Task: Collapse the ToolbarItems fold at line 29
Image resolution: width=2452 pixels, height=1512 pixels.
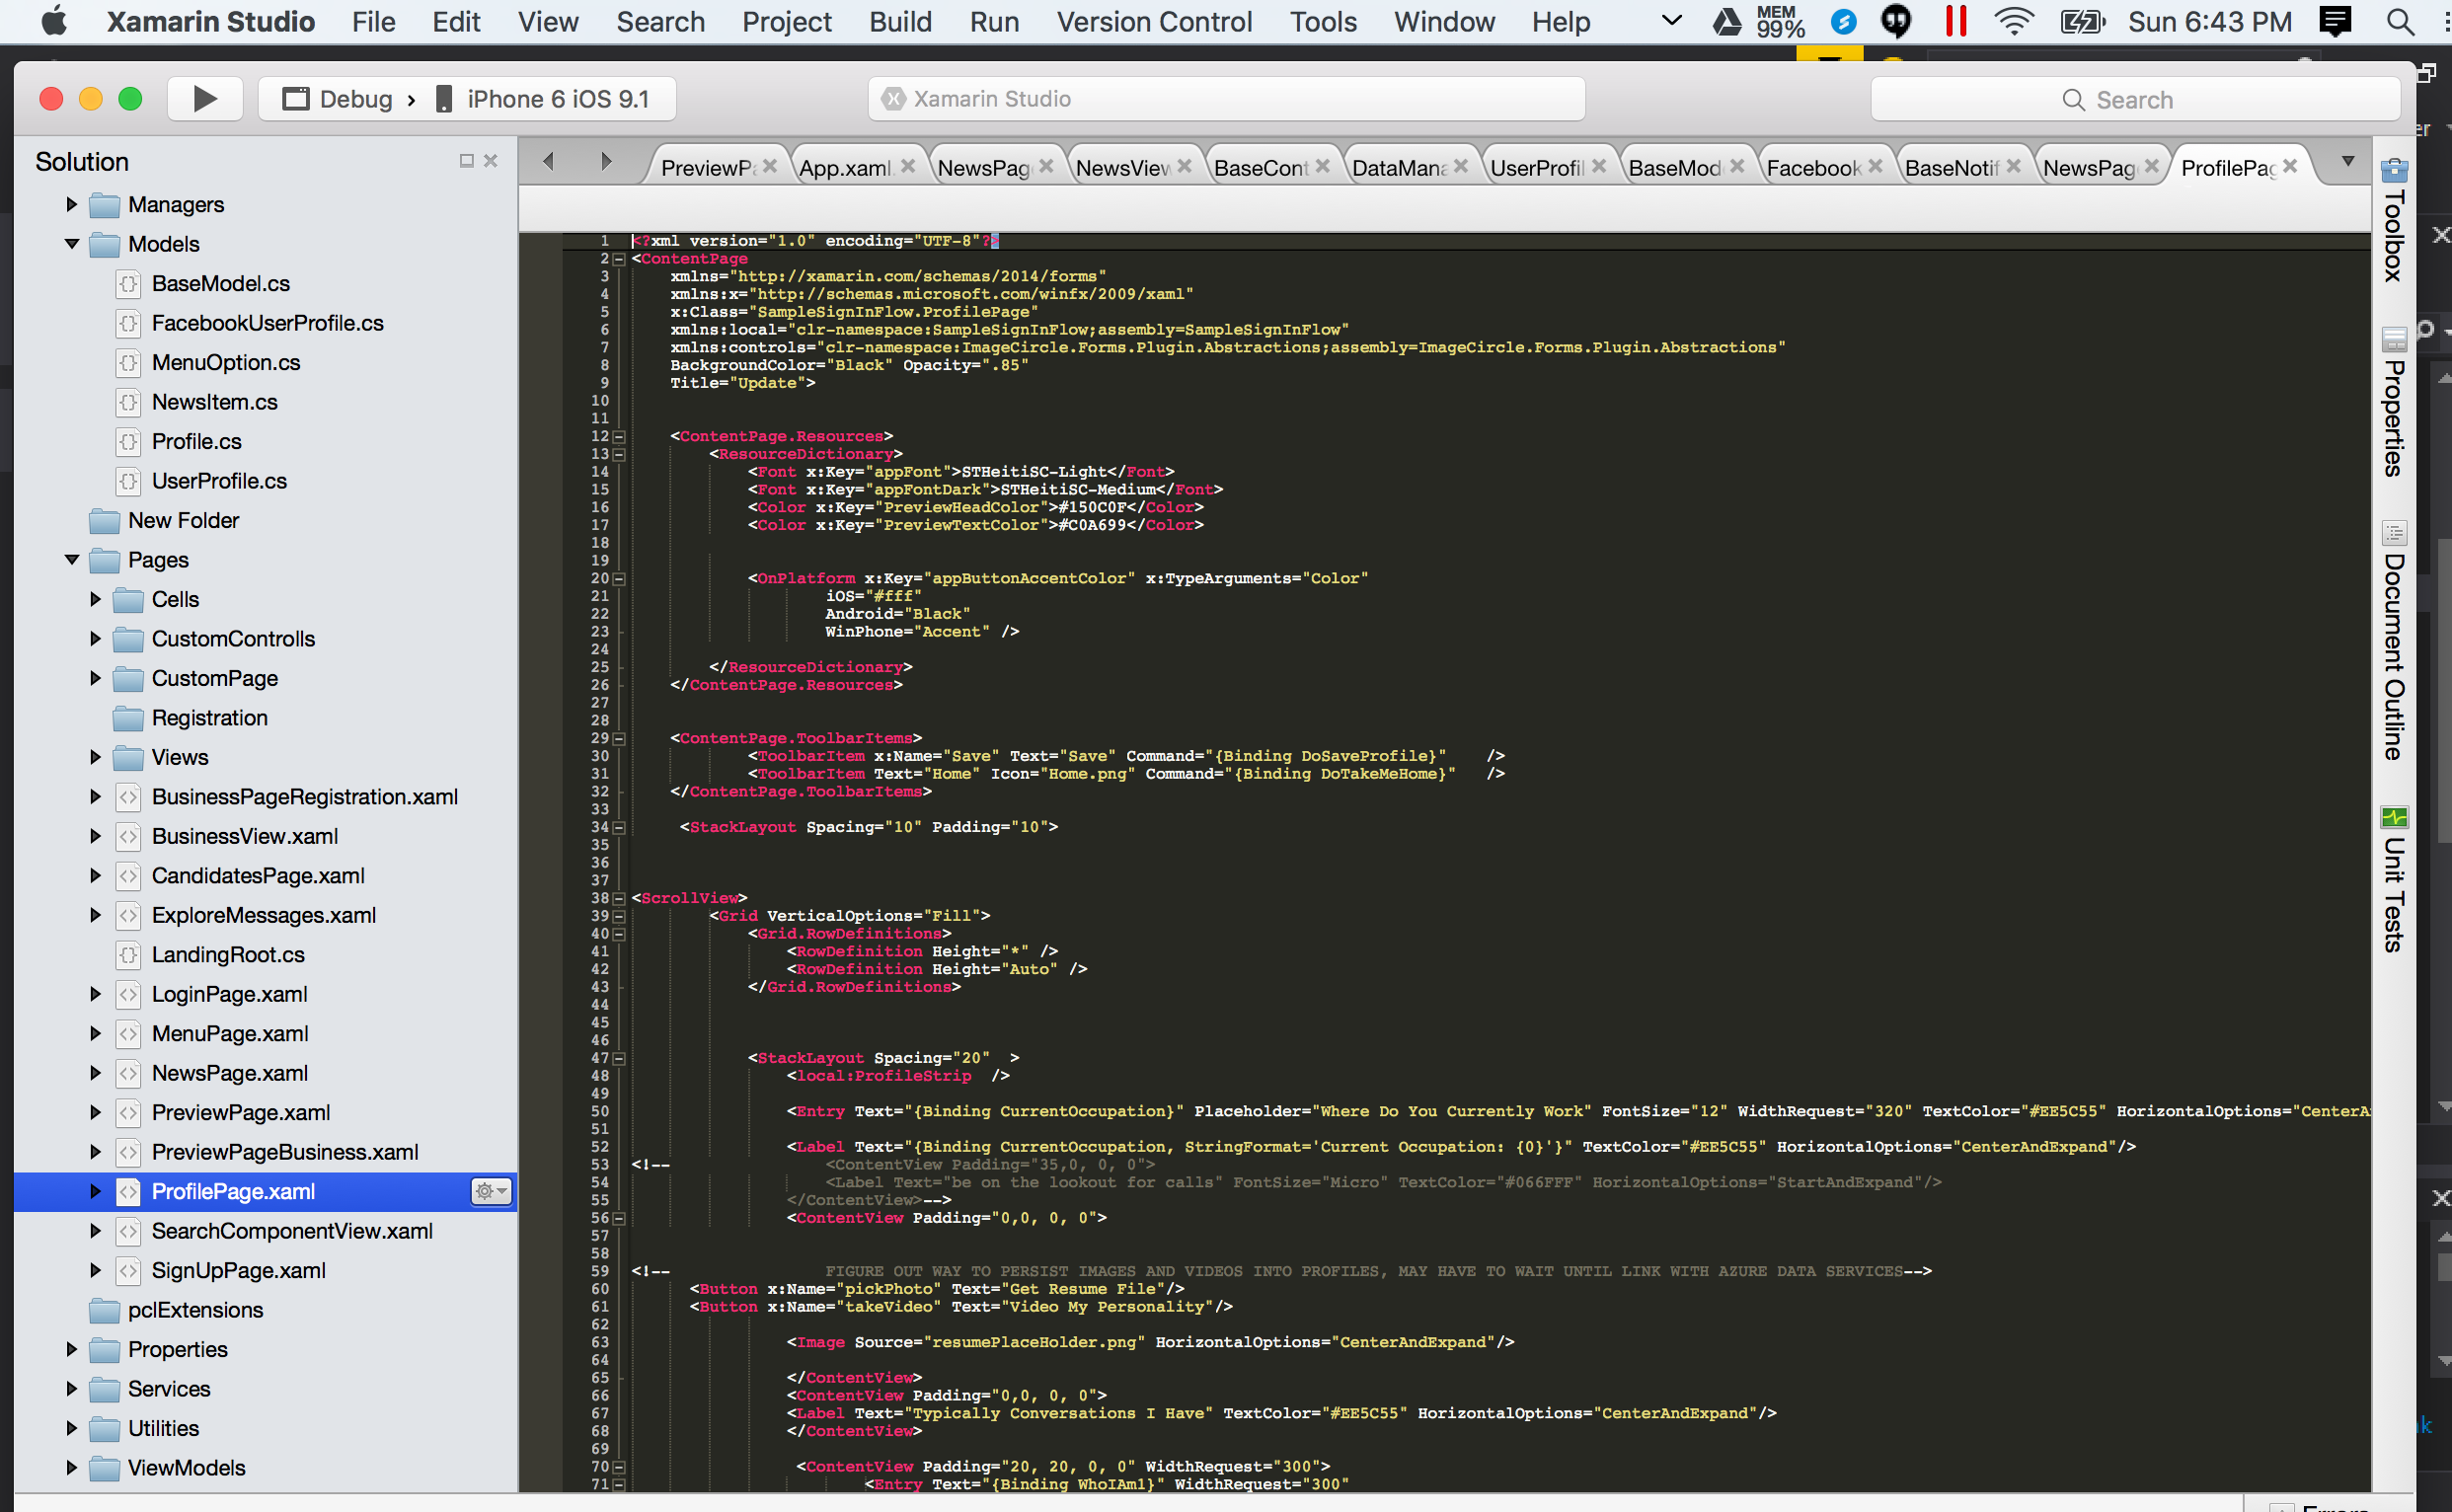Action: (x=619, y=739)
